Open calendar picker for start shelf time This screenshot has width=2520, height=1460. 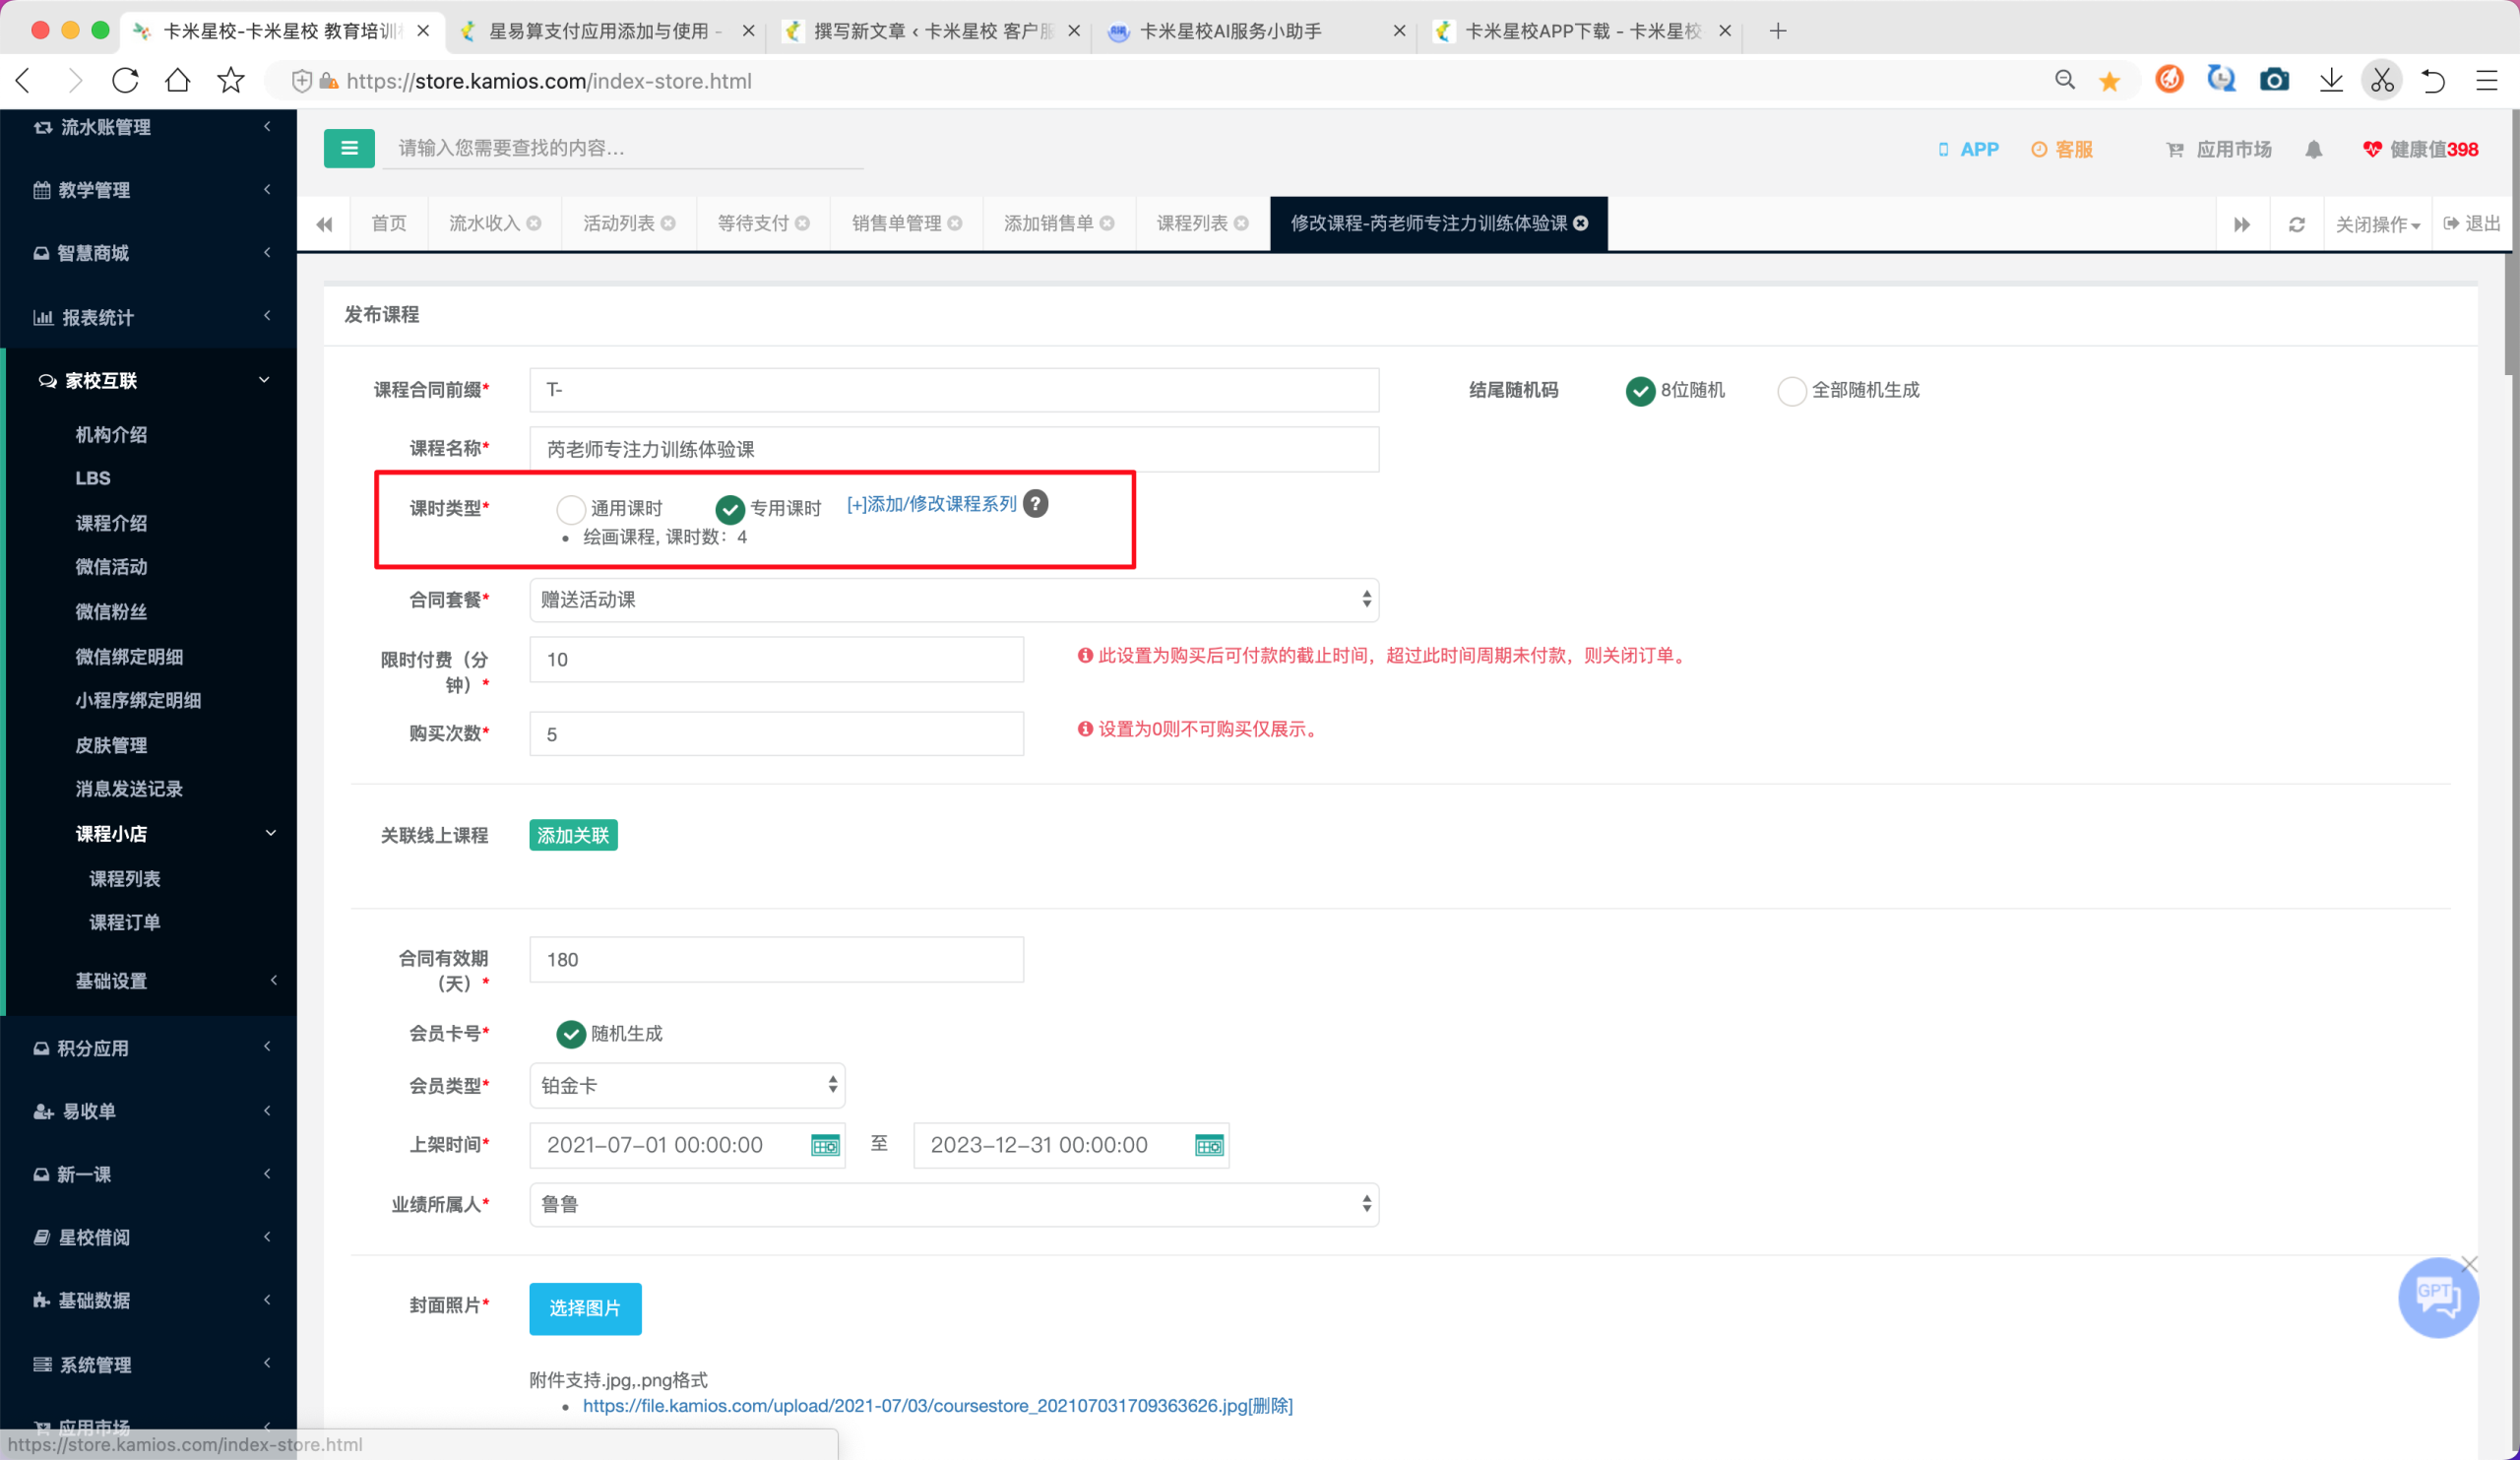click(x=825, y=1145)
